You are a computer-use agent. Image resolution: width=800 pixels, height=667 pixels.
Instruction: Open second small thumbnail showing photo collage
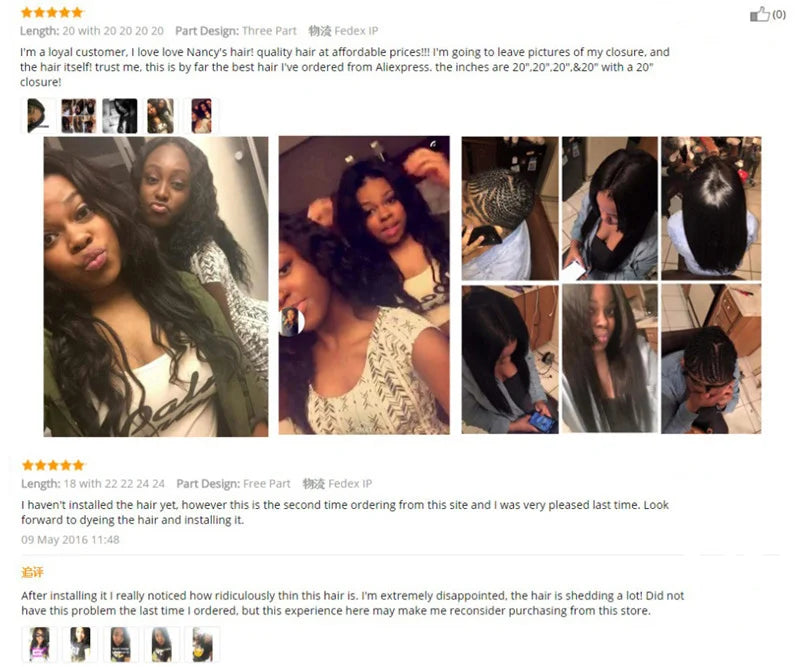[79, 116]
